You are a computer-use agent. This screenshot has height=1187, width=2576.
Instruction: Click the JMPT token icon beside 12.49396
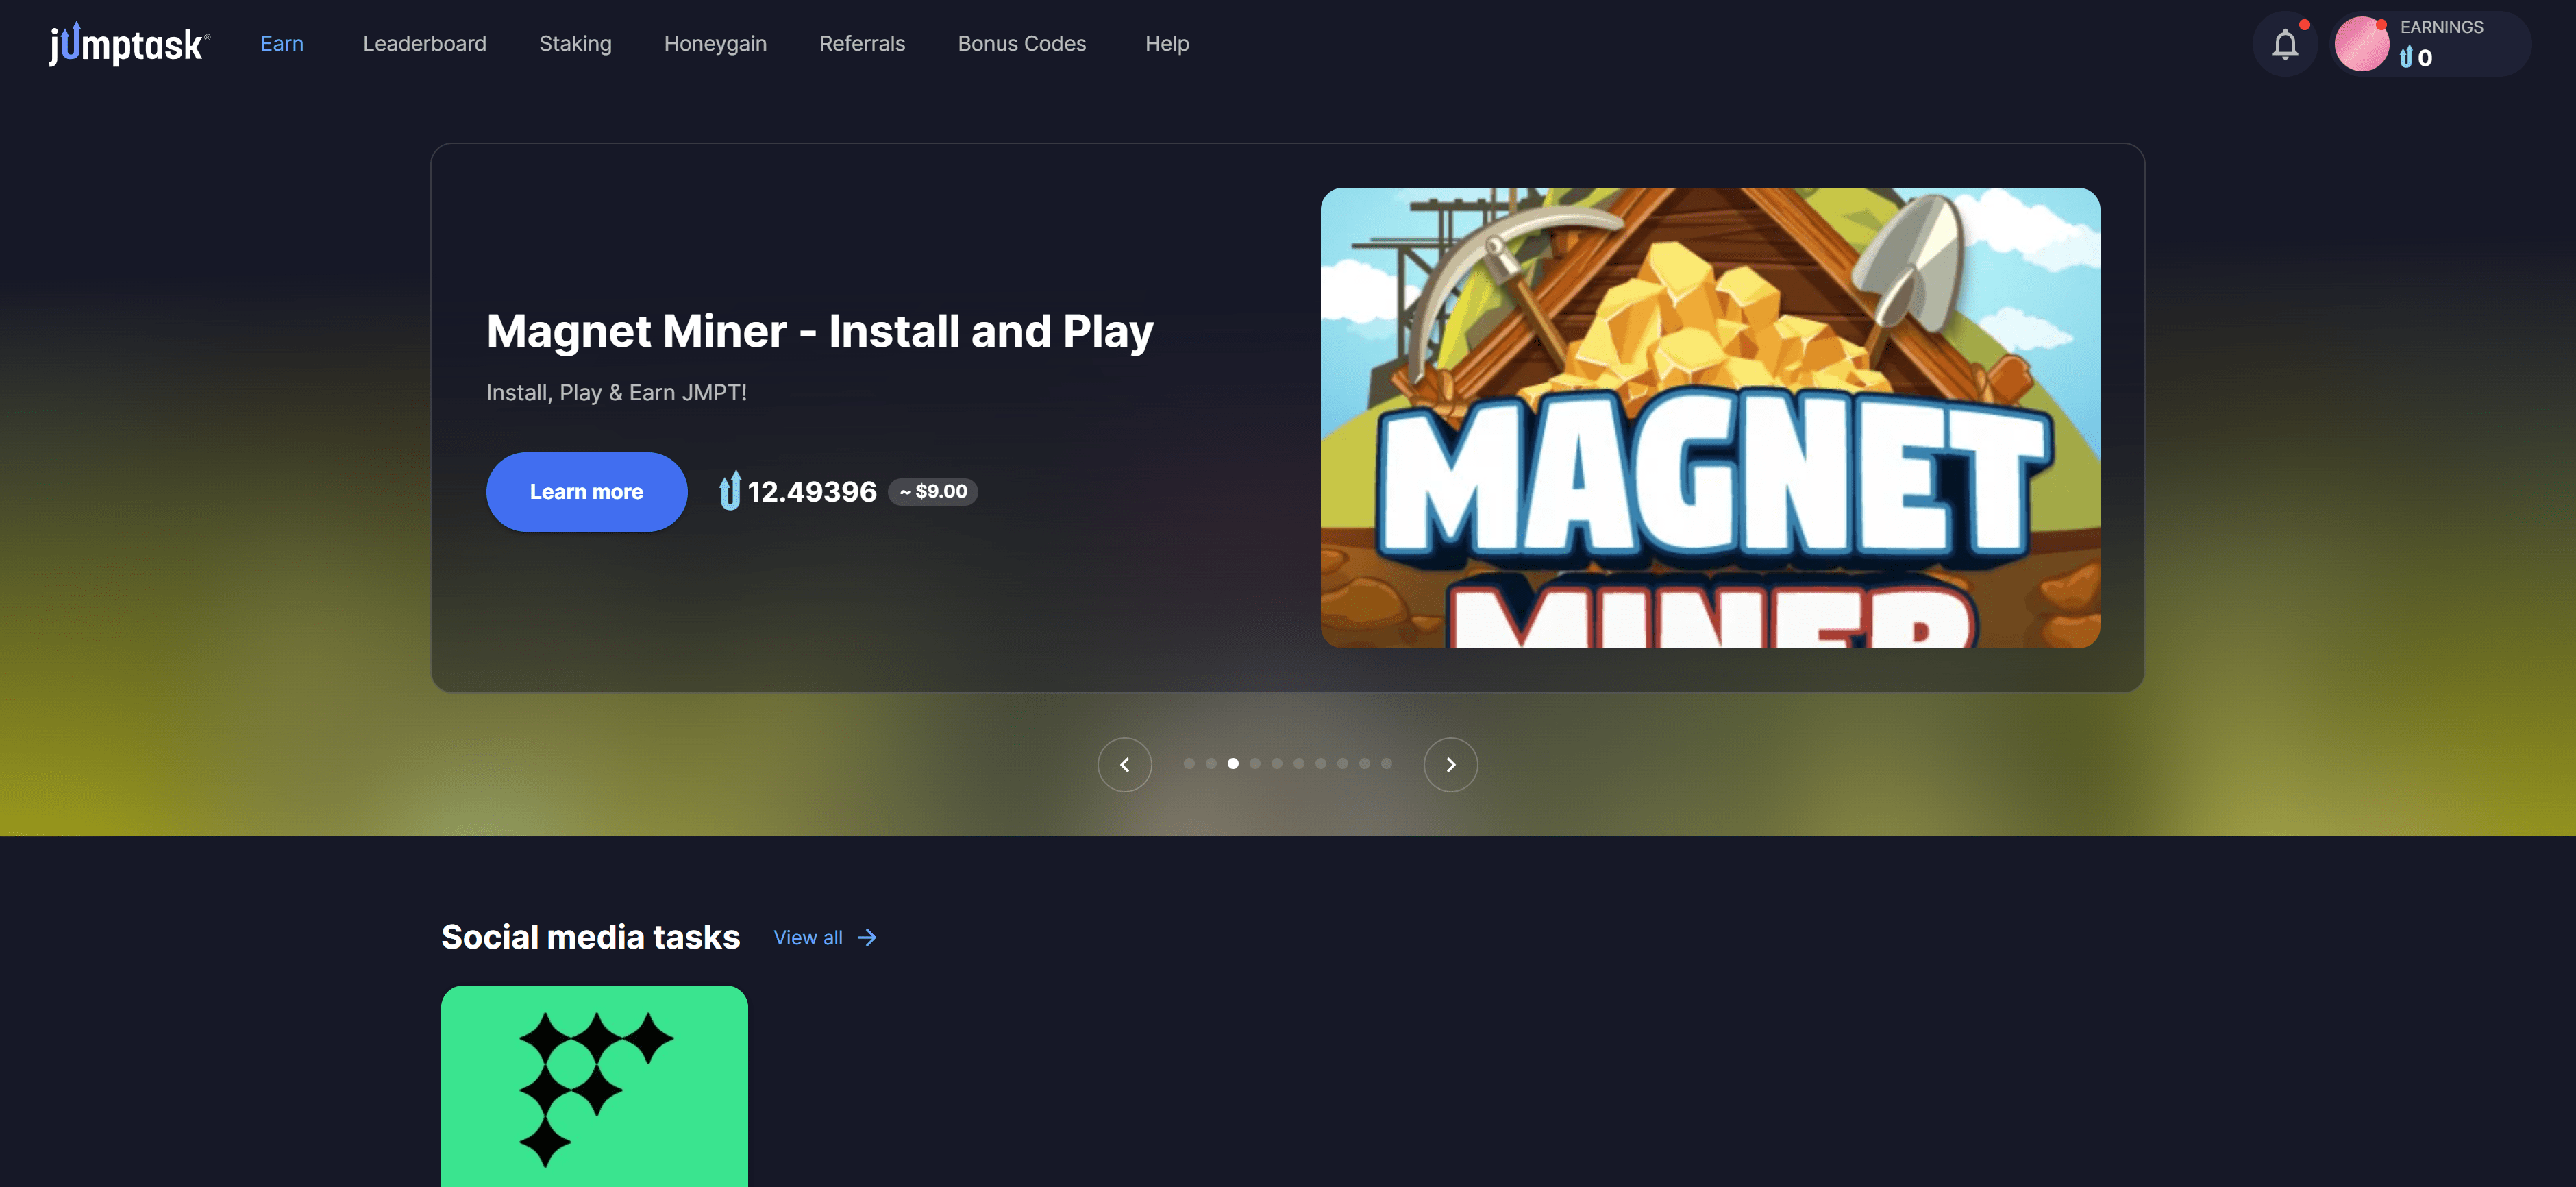(730, 491)
